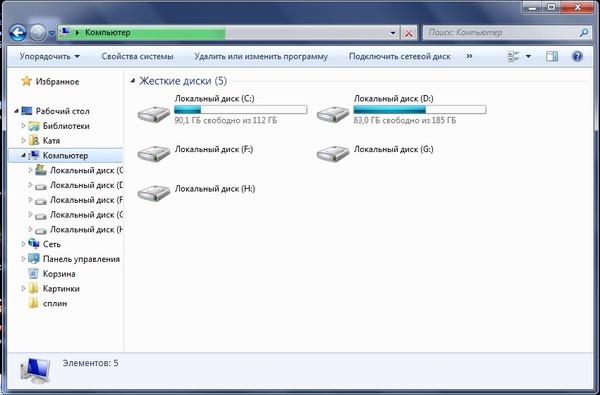Click 83,0 ГБ свободно из 185 ГБ text
The image size is (600, 395).
pos(405,120)
